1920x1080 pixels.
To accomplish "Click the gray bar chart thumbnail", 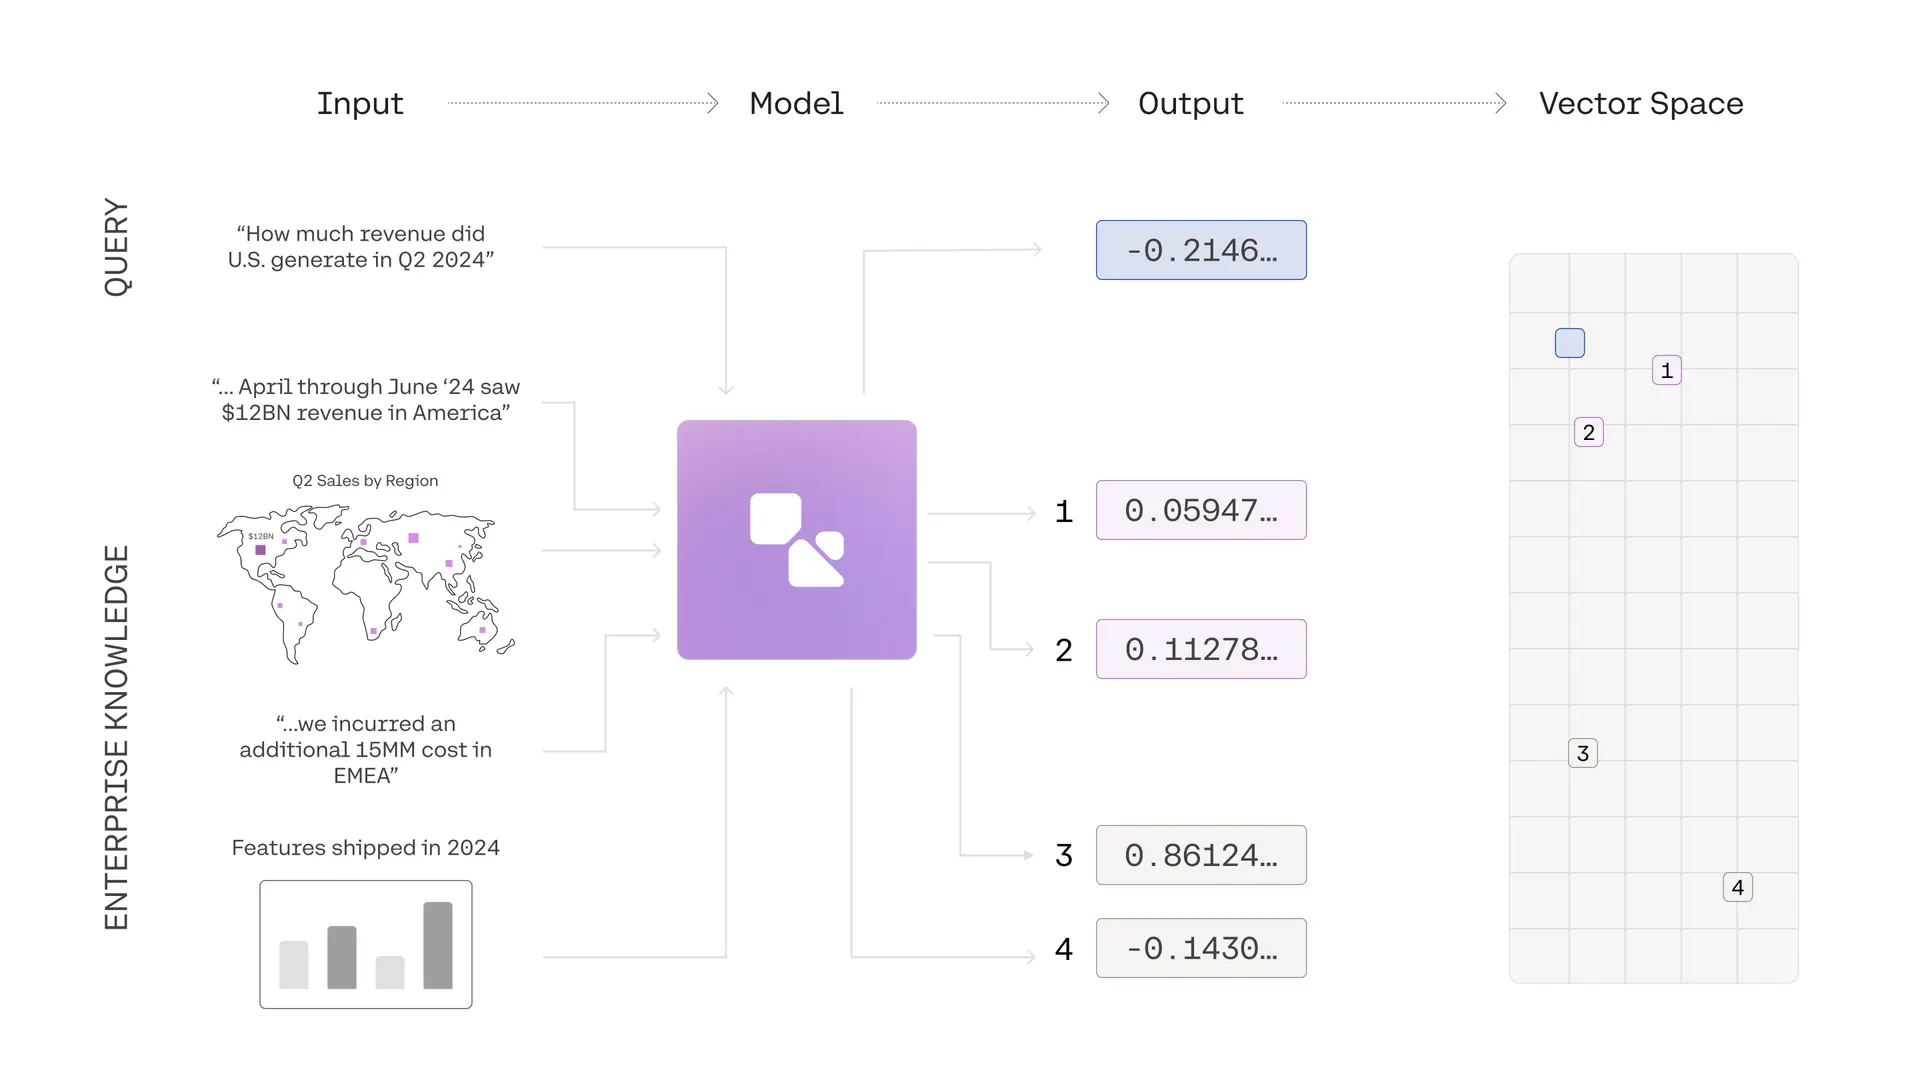I will [x=366, y=944].
